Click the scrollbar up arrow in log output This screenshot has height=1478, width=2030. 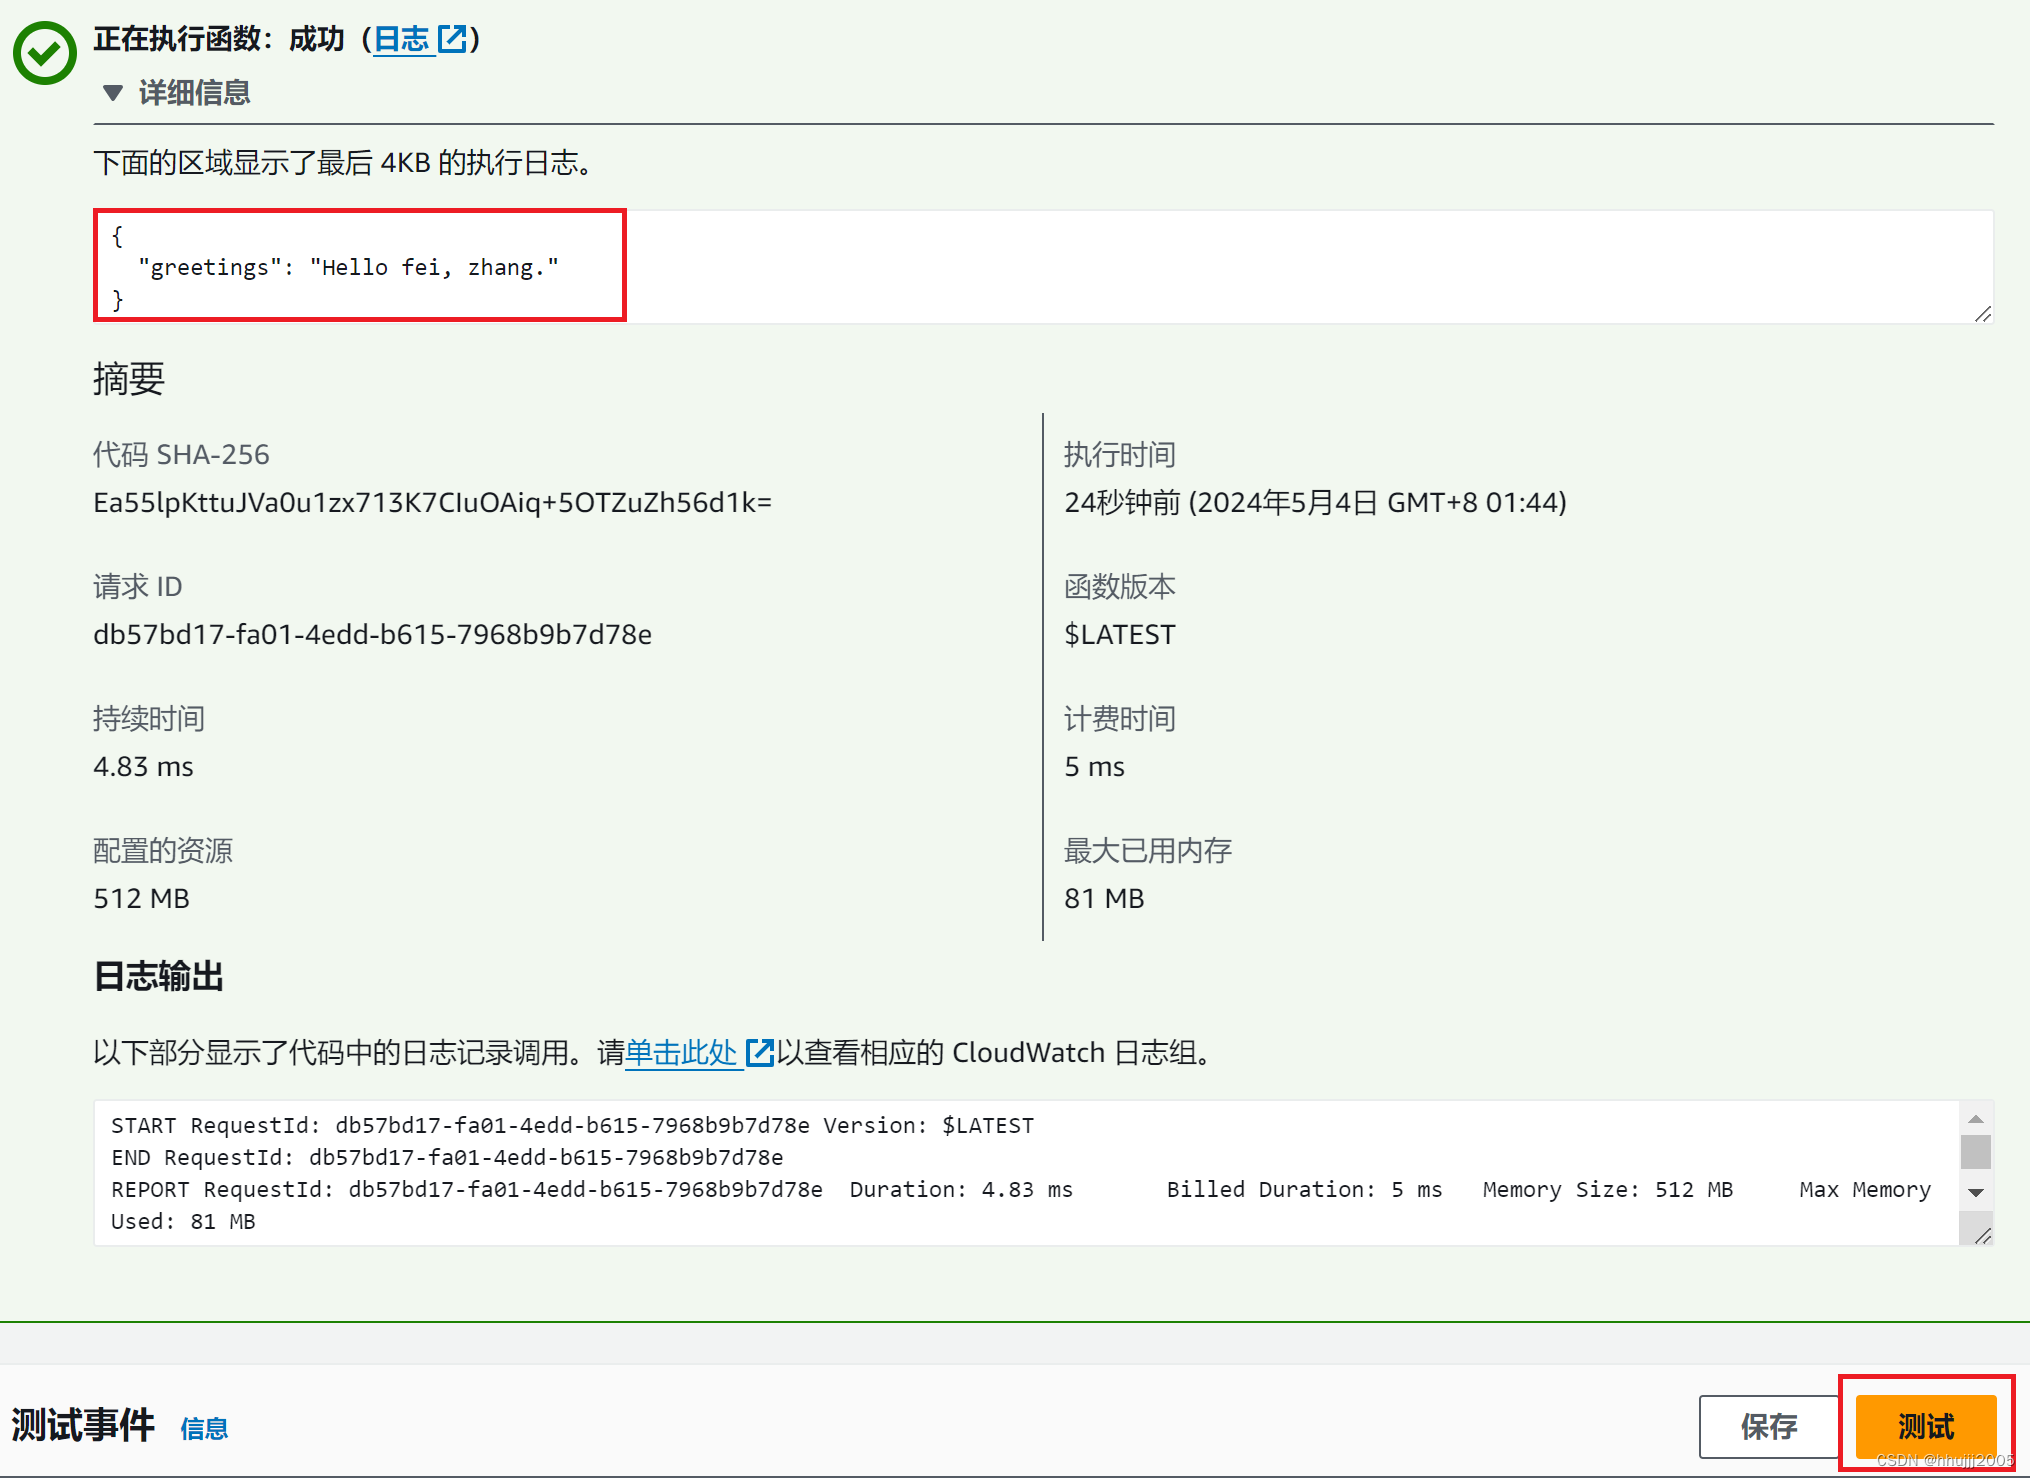point(1977,1119)
